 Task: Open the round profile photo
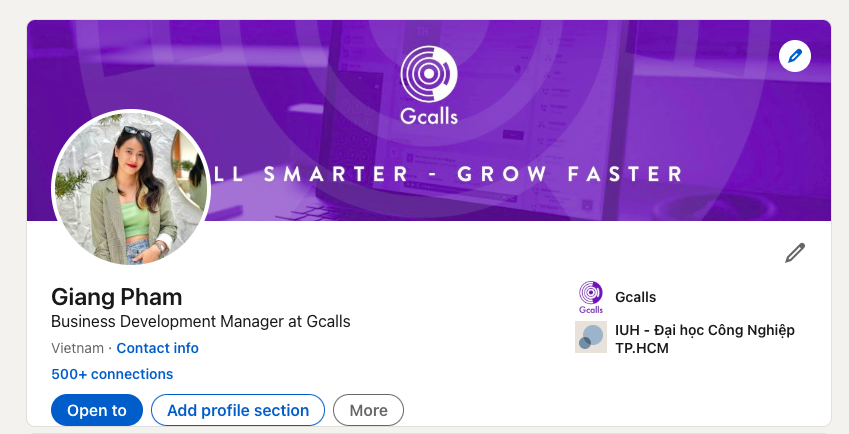[x=131, y=188]
